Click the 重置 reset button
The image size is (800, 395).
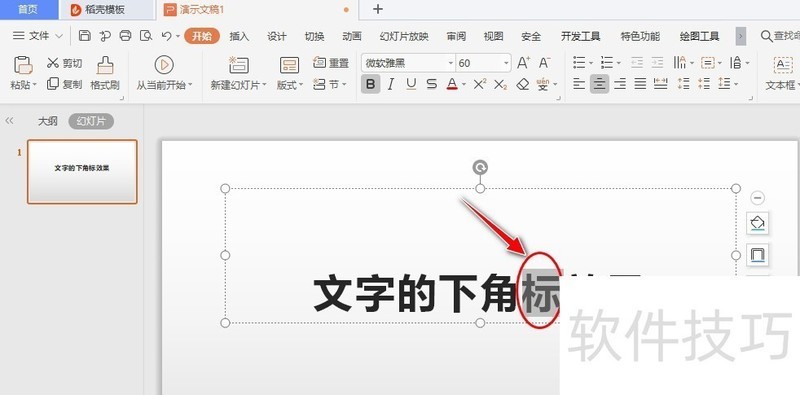[331, 63]
